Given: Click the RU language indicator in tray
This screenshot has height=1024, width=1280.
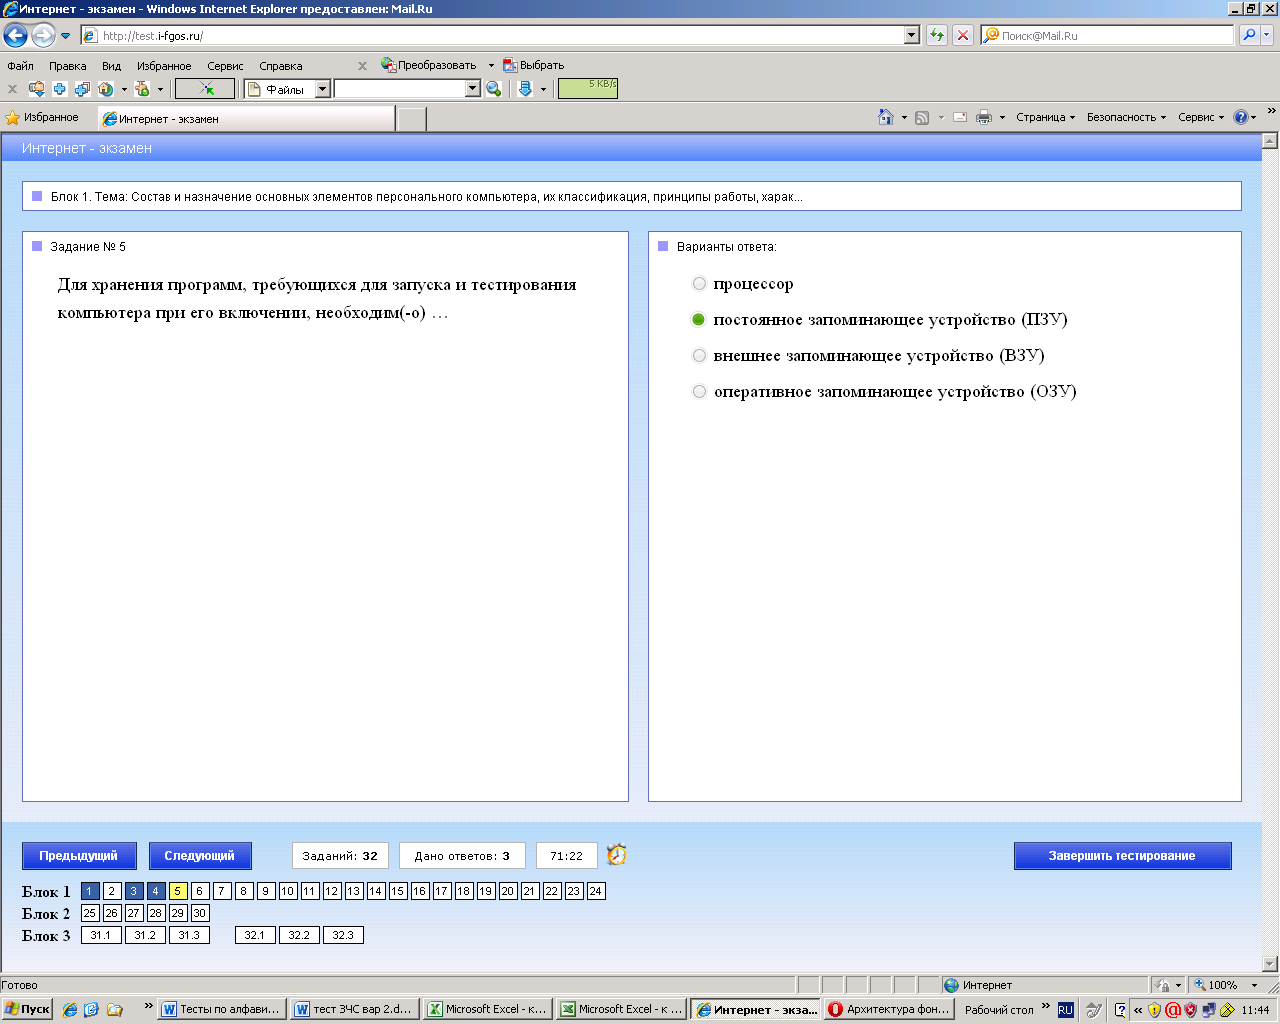Looking at the screenshot, I should [x=1065, y=1010].
